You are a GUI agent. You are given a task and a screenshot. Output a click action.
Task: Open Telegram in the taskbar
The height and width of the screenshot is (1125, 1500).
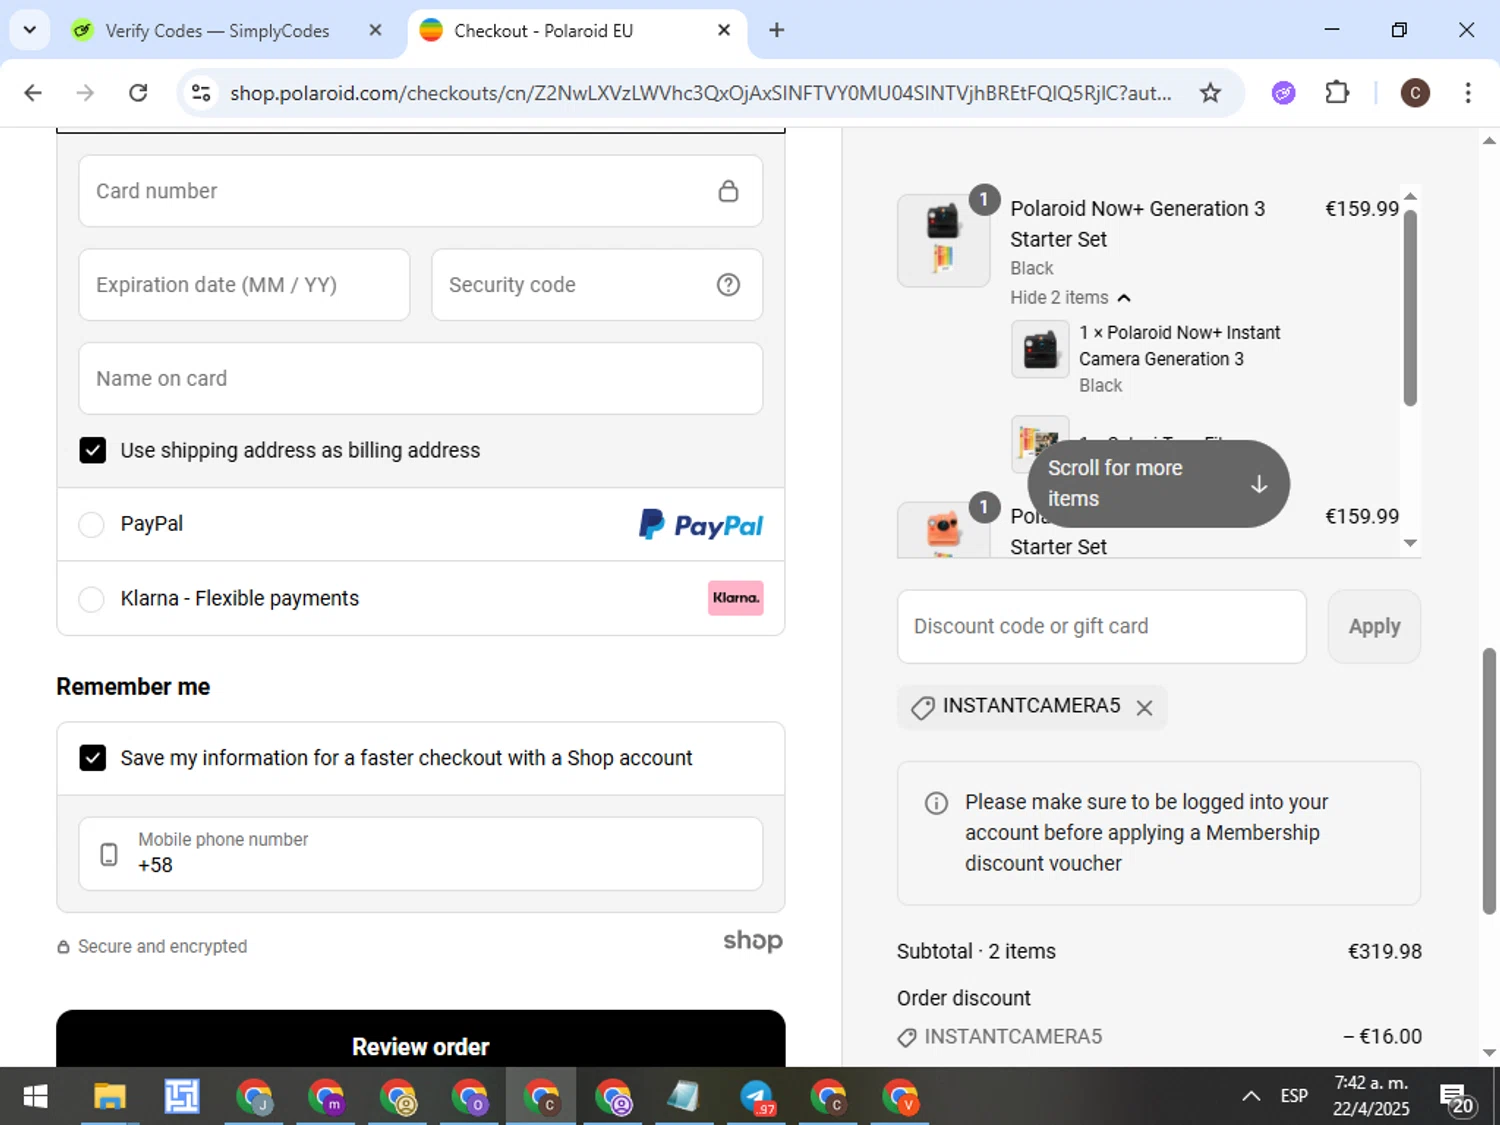tap(757, 1097)
